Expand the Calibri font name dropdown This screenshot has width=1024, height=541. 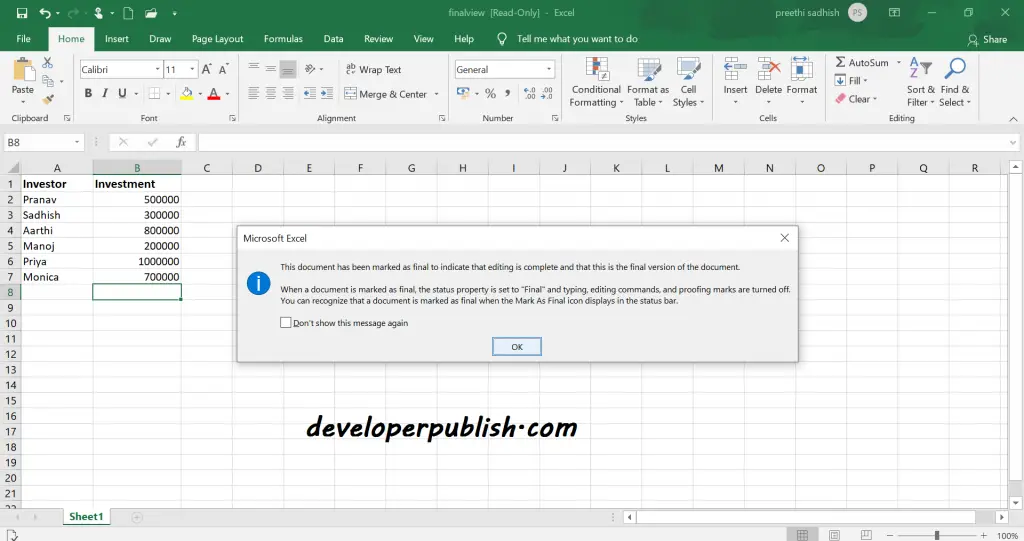click(x=157, y=69)
